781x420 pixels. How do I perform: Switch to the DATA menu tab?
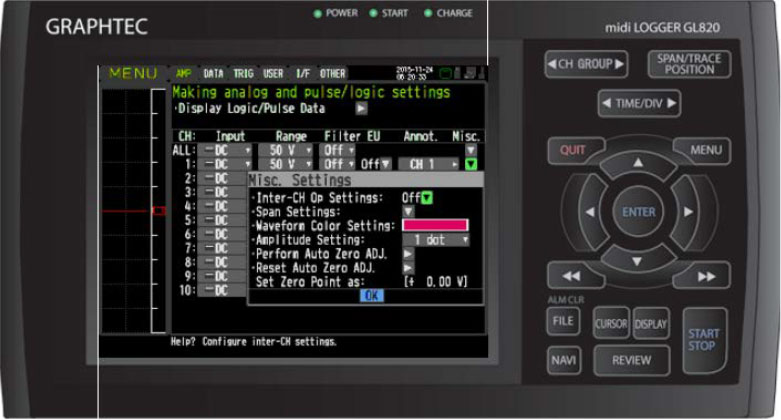click(x=213, y=74)
